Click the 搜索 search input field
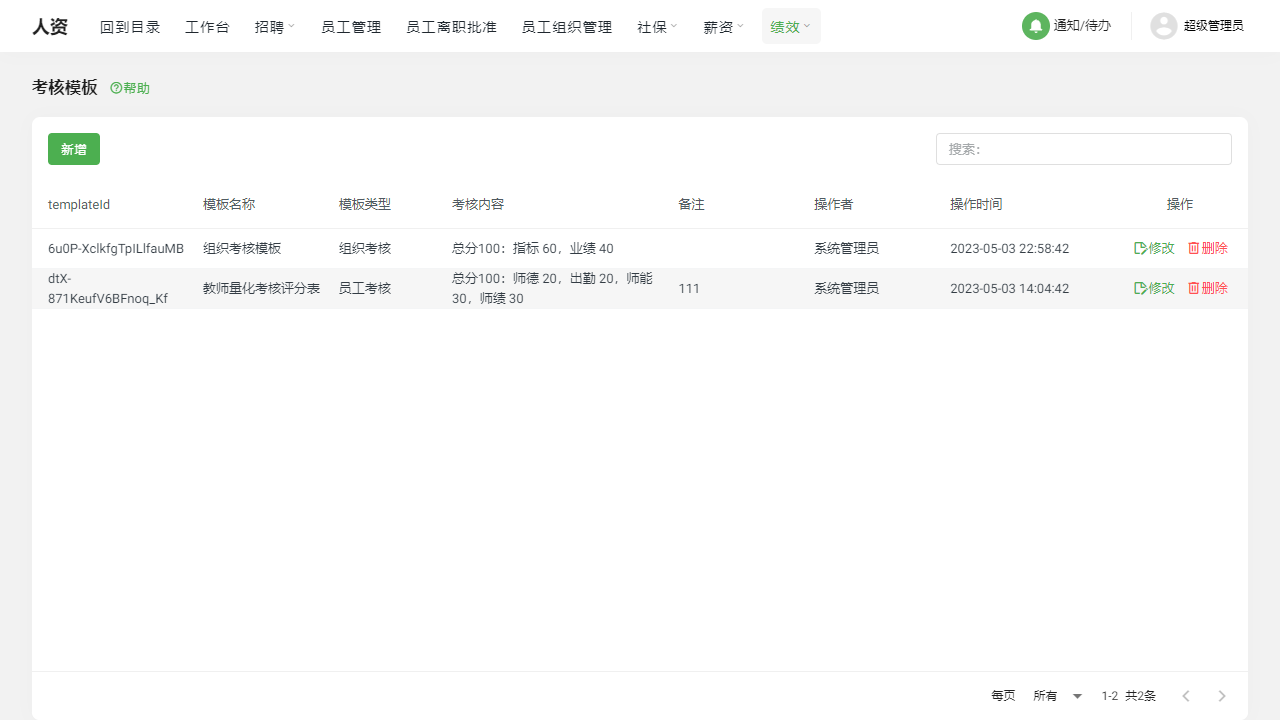 [1084, 148]
